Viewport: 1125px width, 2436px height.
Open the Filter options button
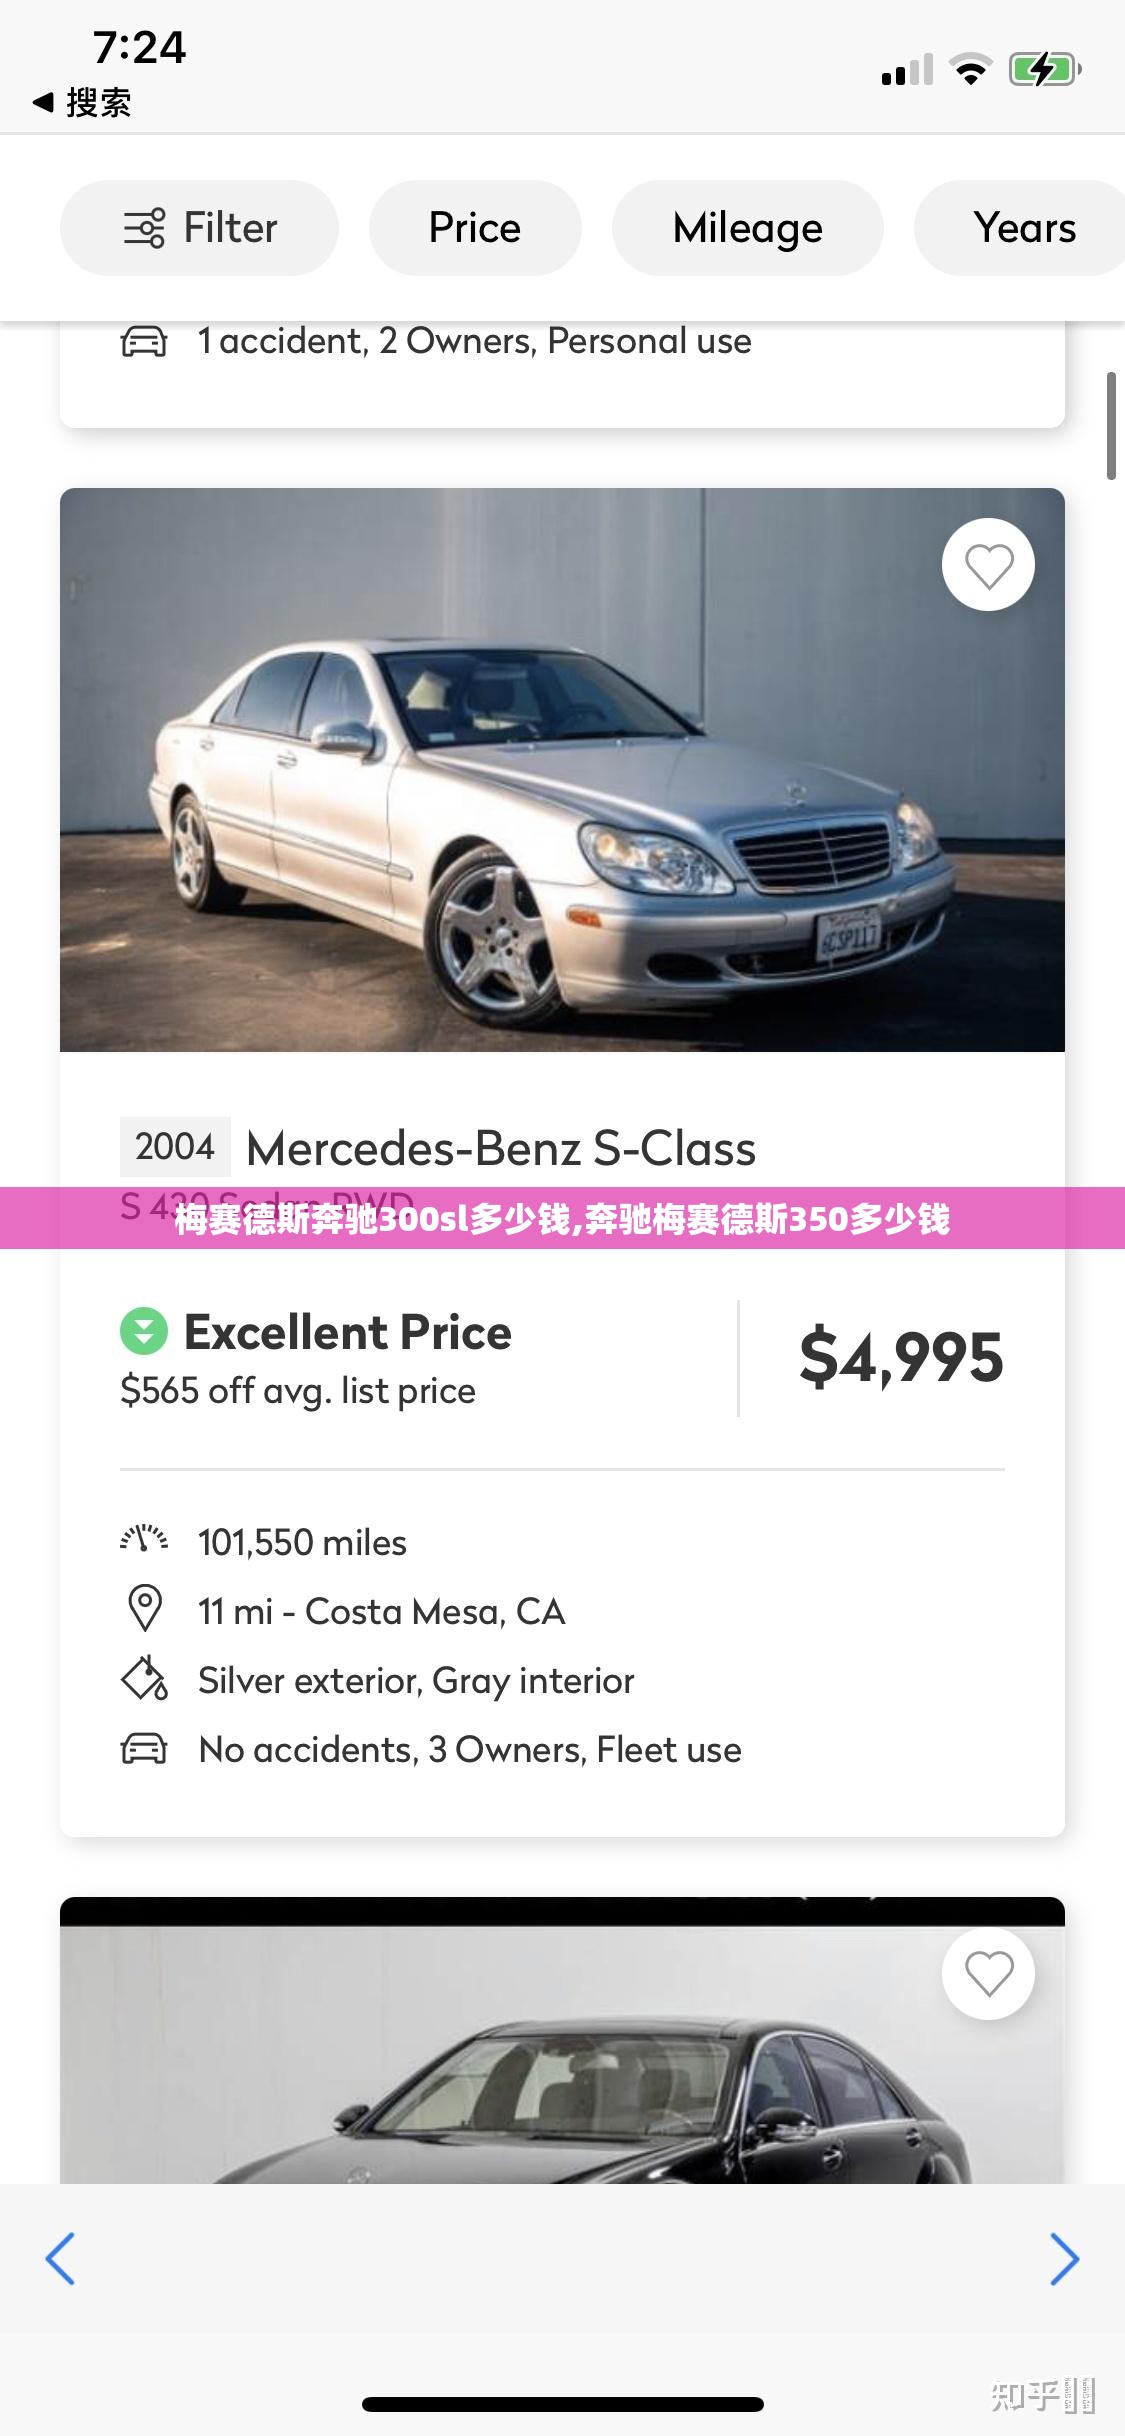(199, 228)
